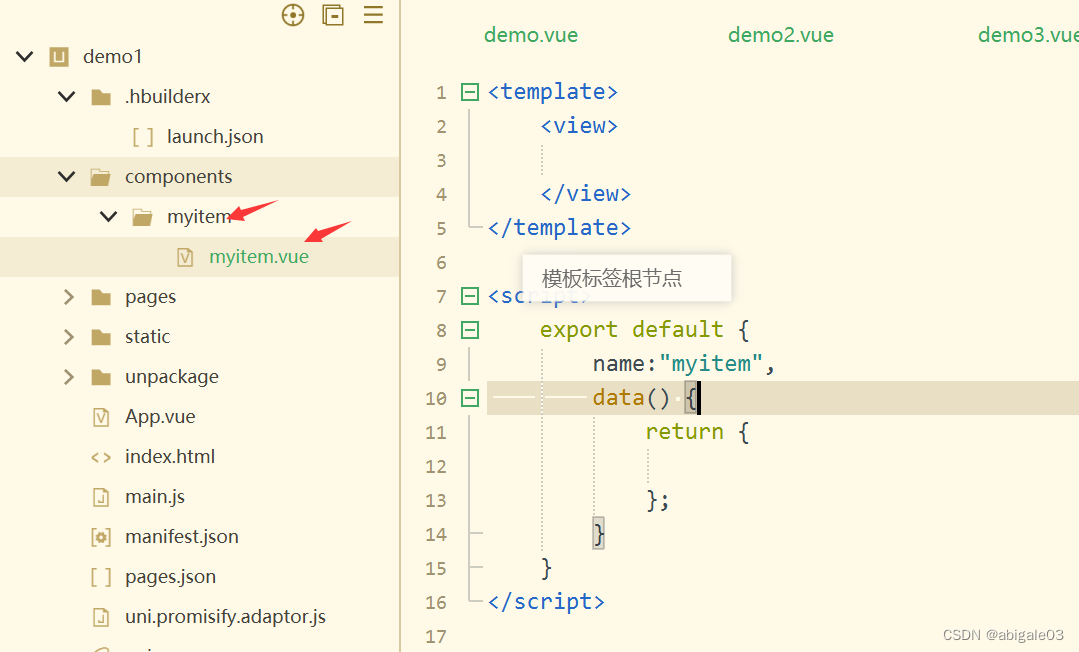Open main.js file
The height and width of the screenshot is (652, 1079).
click(155, 497)
